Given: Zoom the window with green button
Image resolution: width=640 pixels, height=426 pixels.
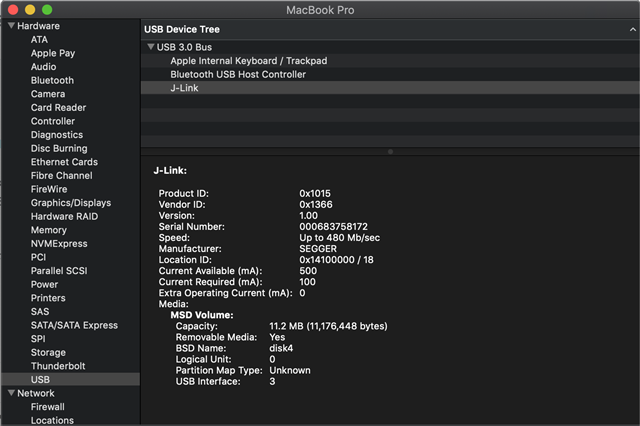Looking at the screenshot, I should coord(47,10).
